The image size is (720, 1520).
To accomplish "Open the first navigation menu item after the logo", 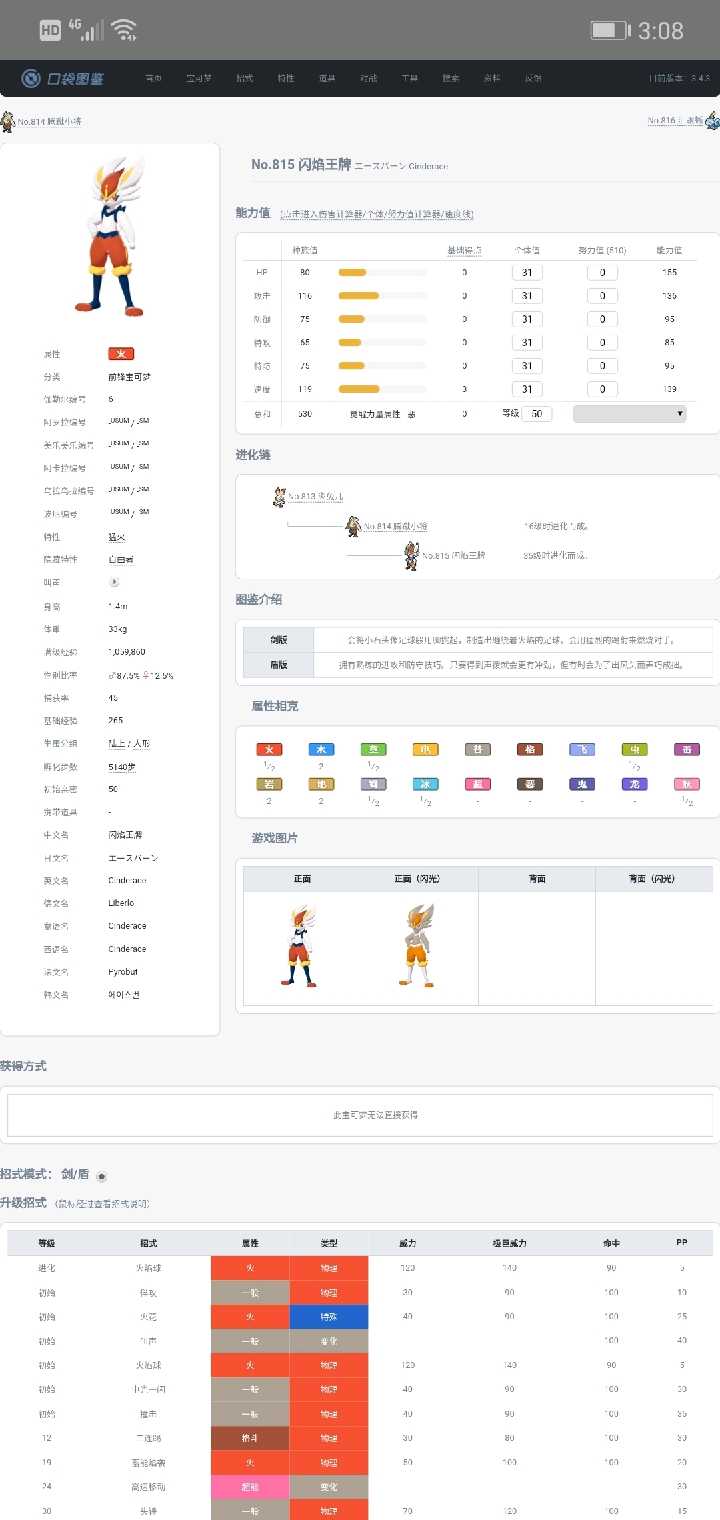I will coord(153,78).
